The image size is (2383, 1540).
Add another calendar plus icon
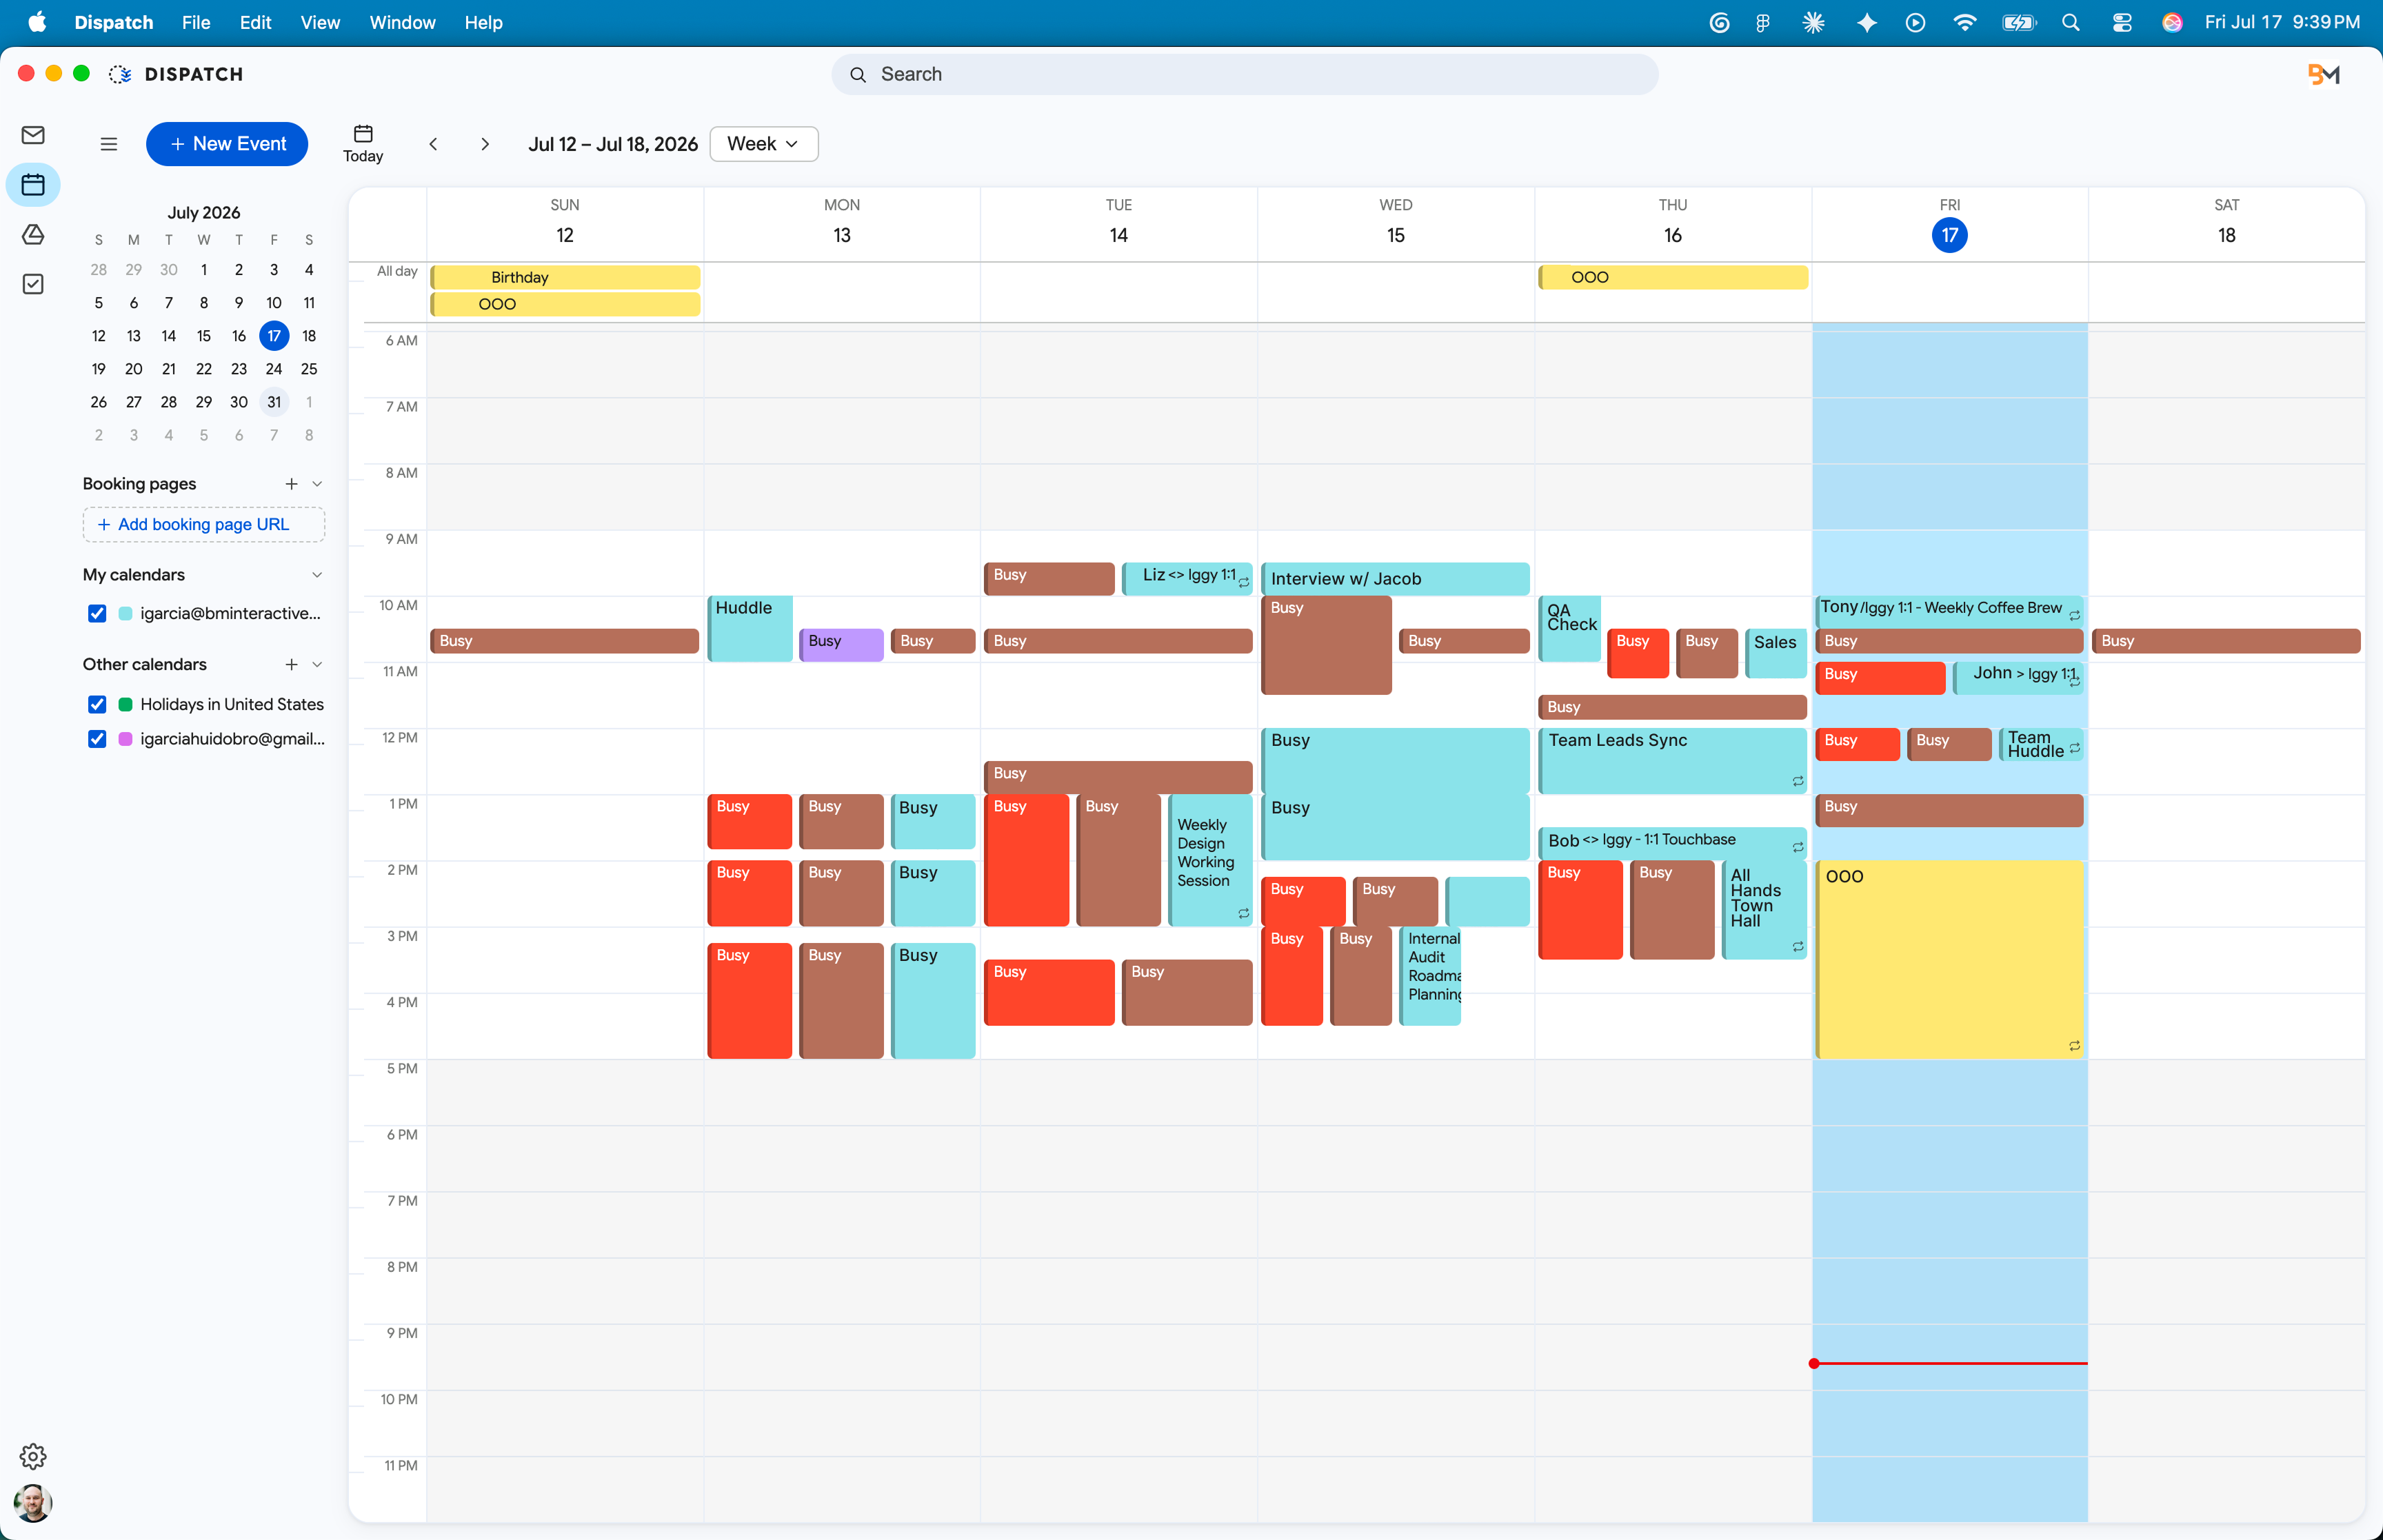tap(291, 664)
